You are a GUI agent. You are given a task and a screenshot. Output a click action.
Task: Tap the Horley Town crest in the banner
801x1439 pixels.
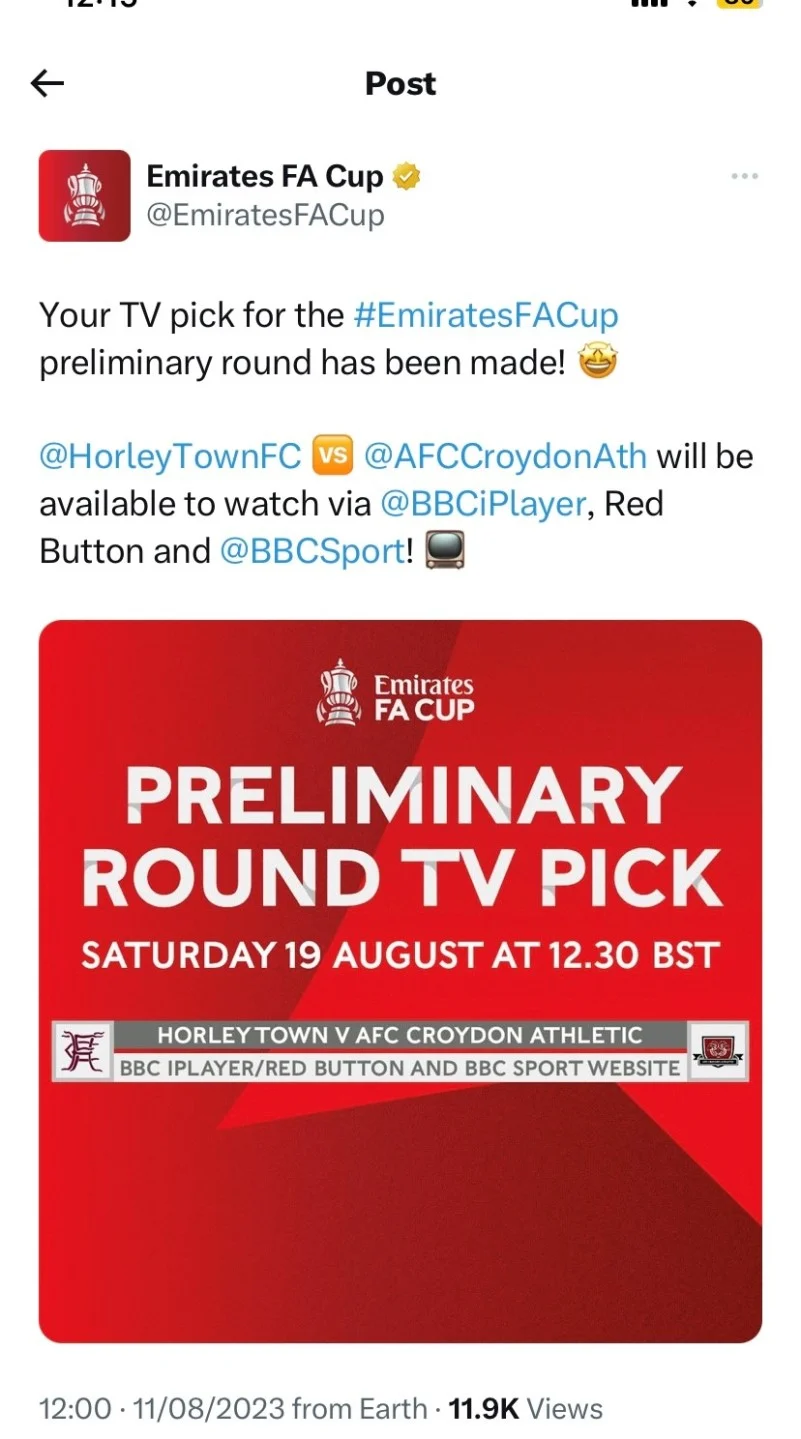[x=82, y=1051]
